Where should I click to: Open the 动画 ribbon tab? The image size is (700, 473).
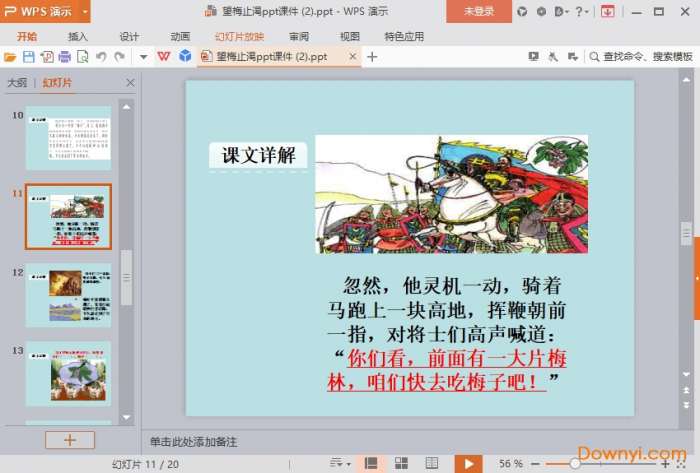coord(180,37)
